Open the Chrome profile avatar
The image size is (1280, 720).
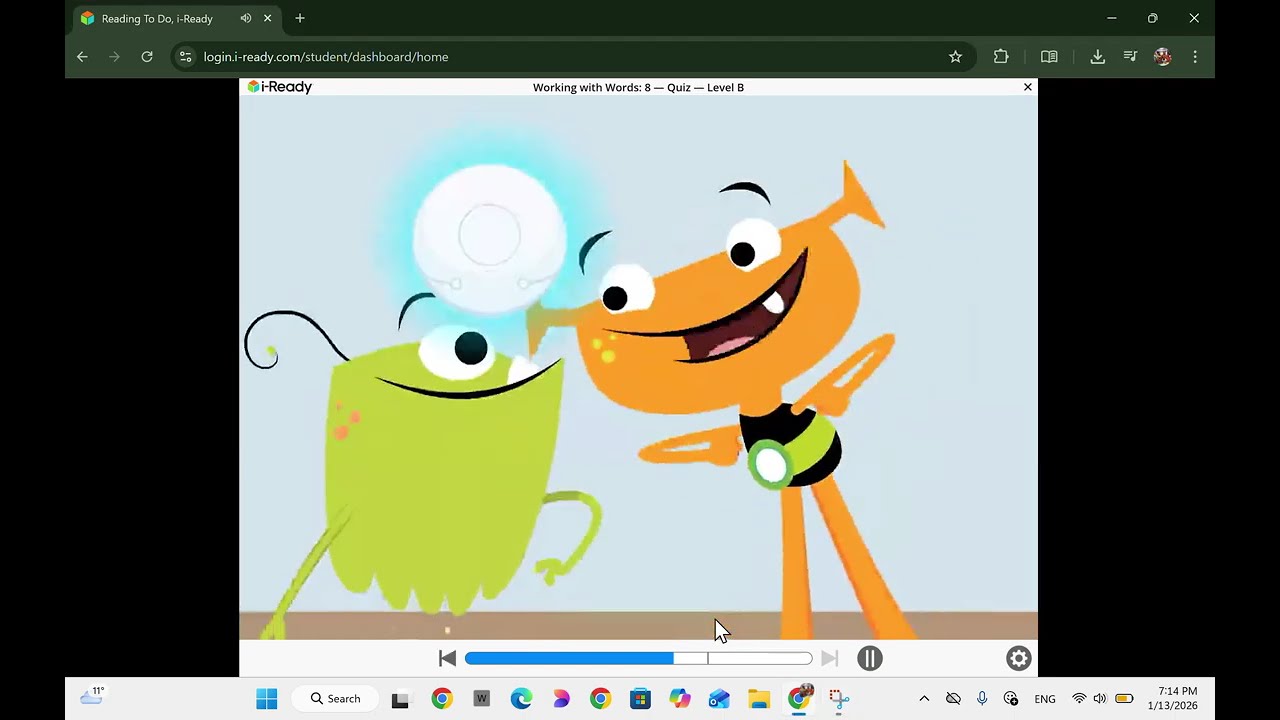(1162, 57)
